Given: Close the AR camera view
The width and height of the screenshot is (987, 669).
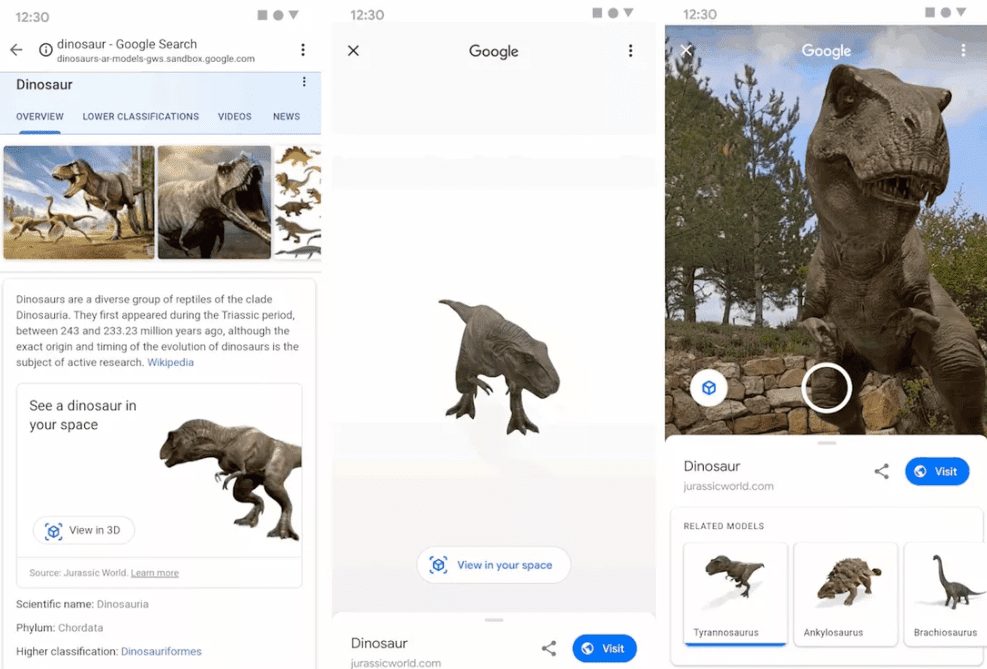Looking at the screenshot, I should 686,50.
